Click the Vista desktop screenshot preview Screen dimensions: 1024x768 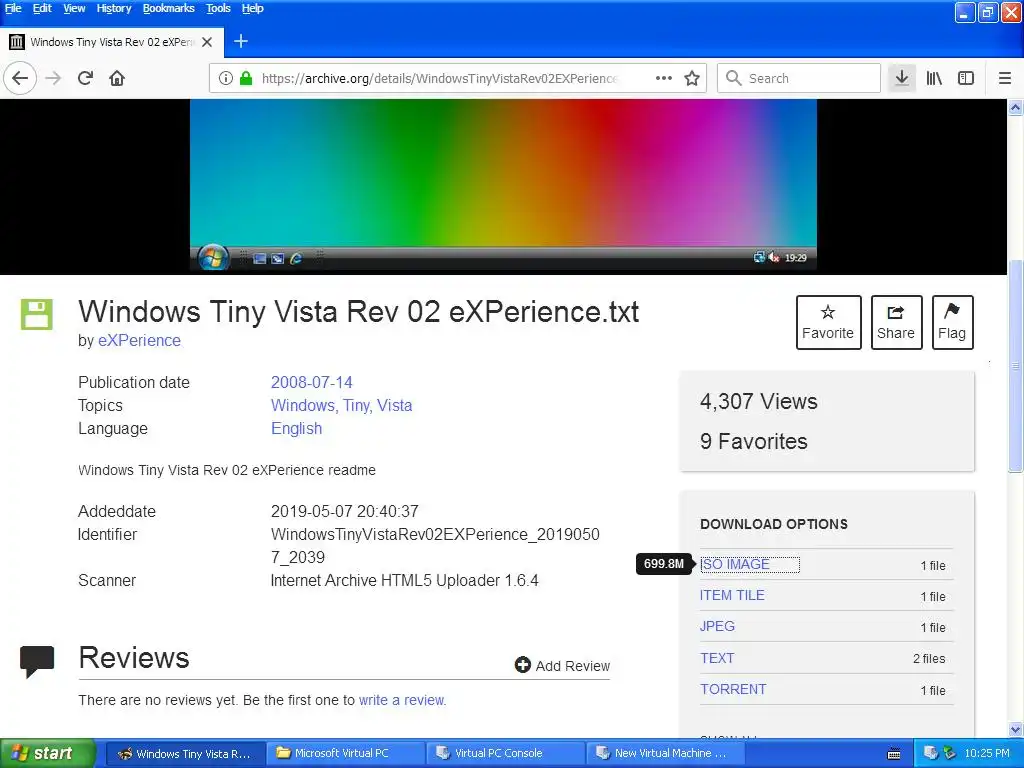(503, 185)
